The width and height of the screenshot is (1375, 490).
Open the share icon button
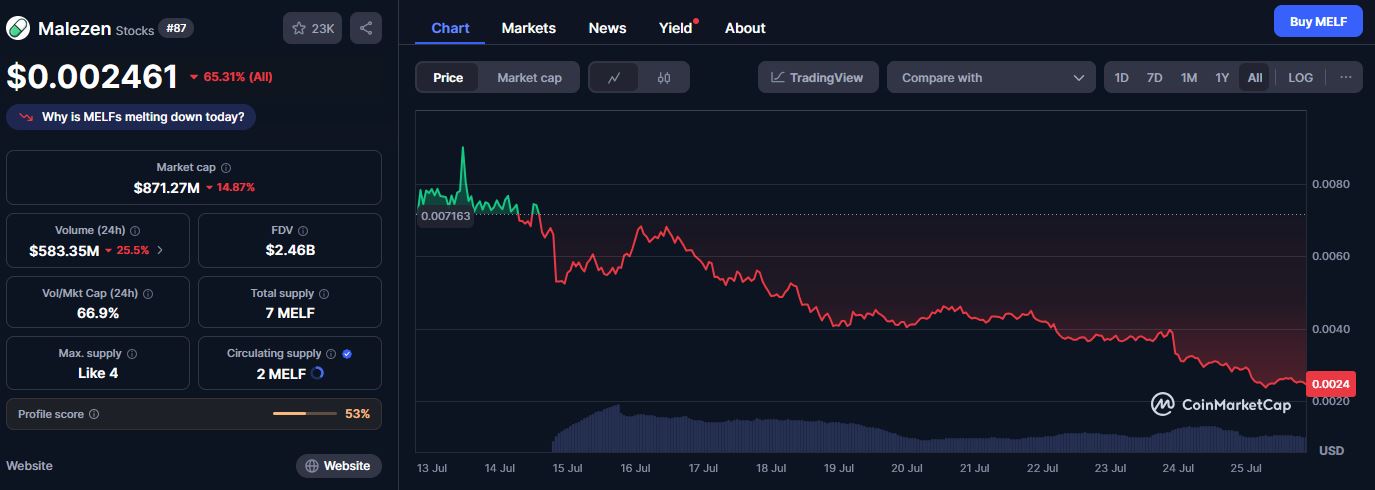(x=366, y=28)
